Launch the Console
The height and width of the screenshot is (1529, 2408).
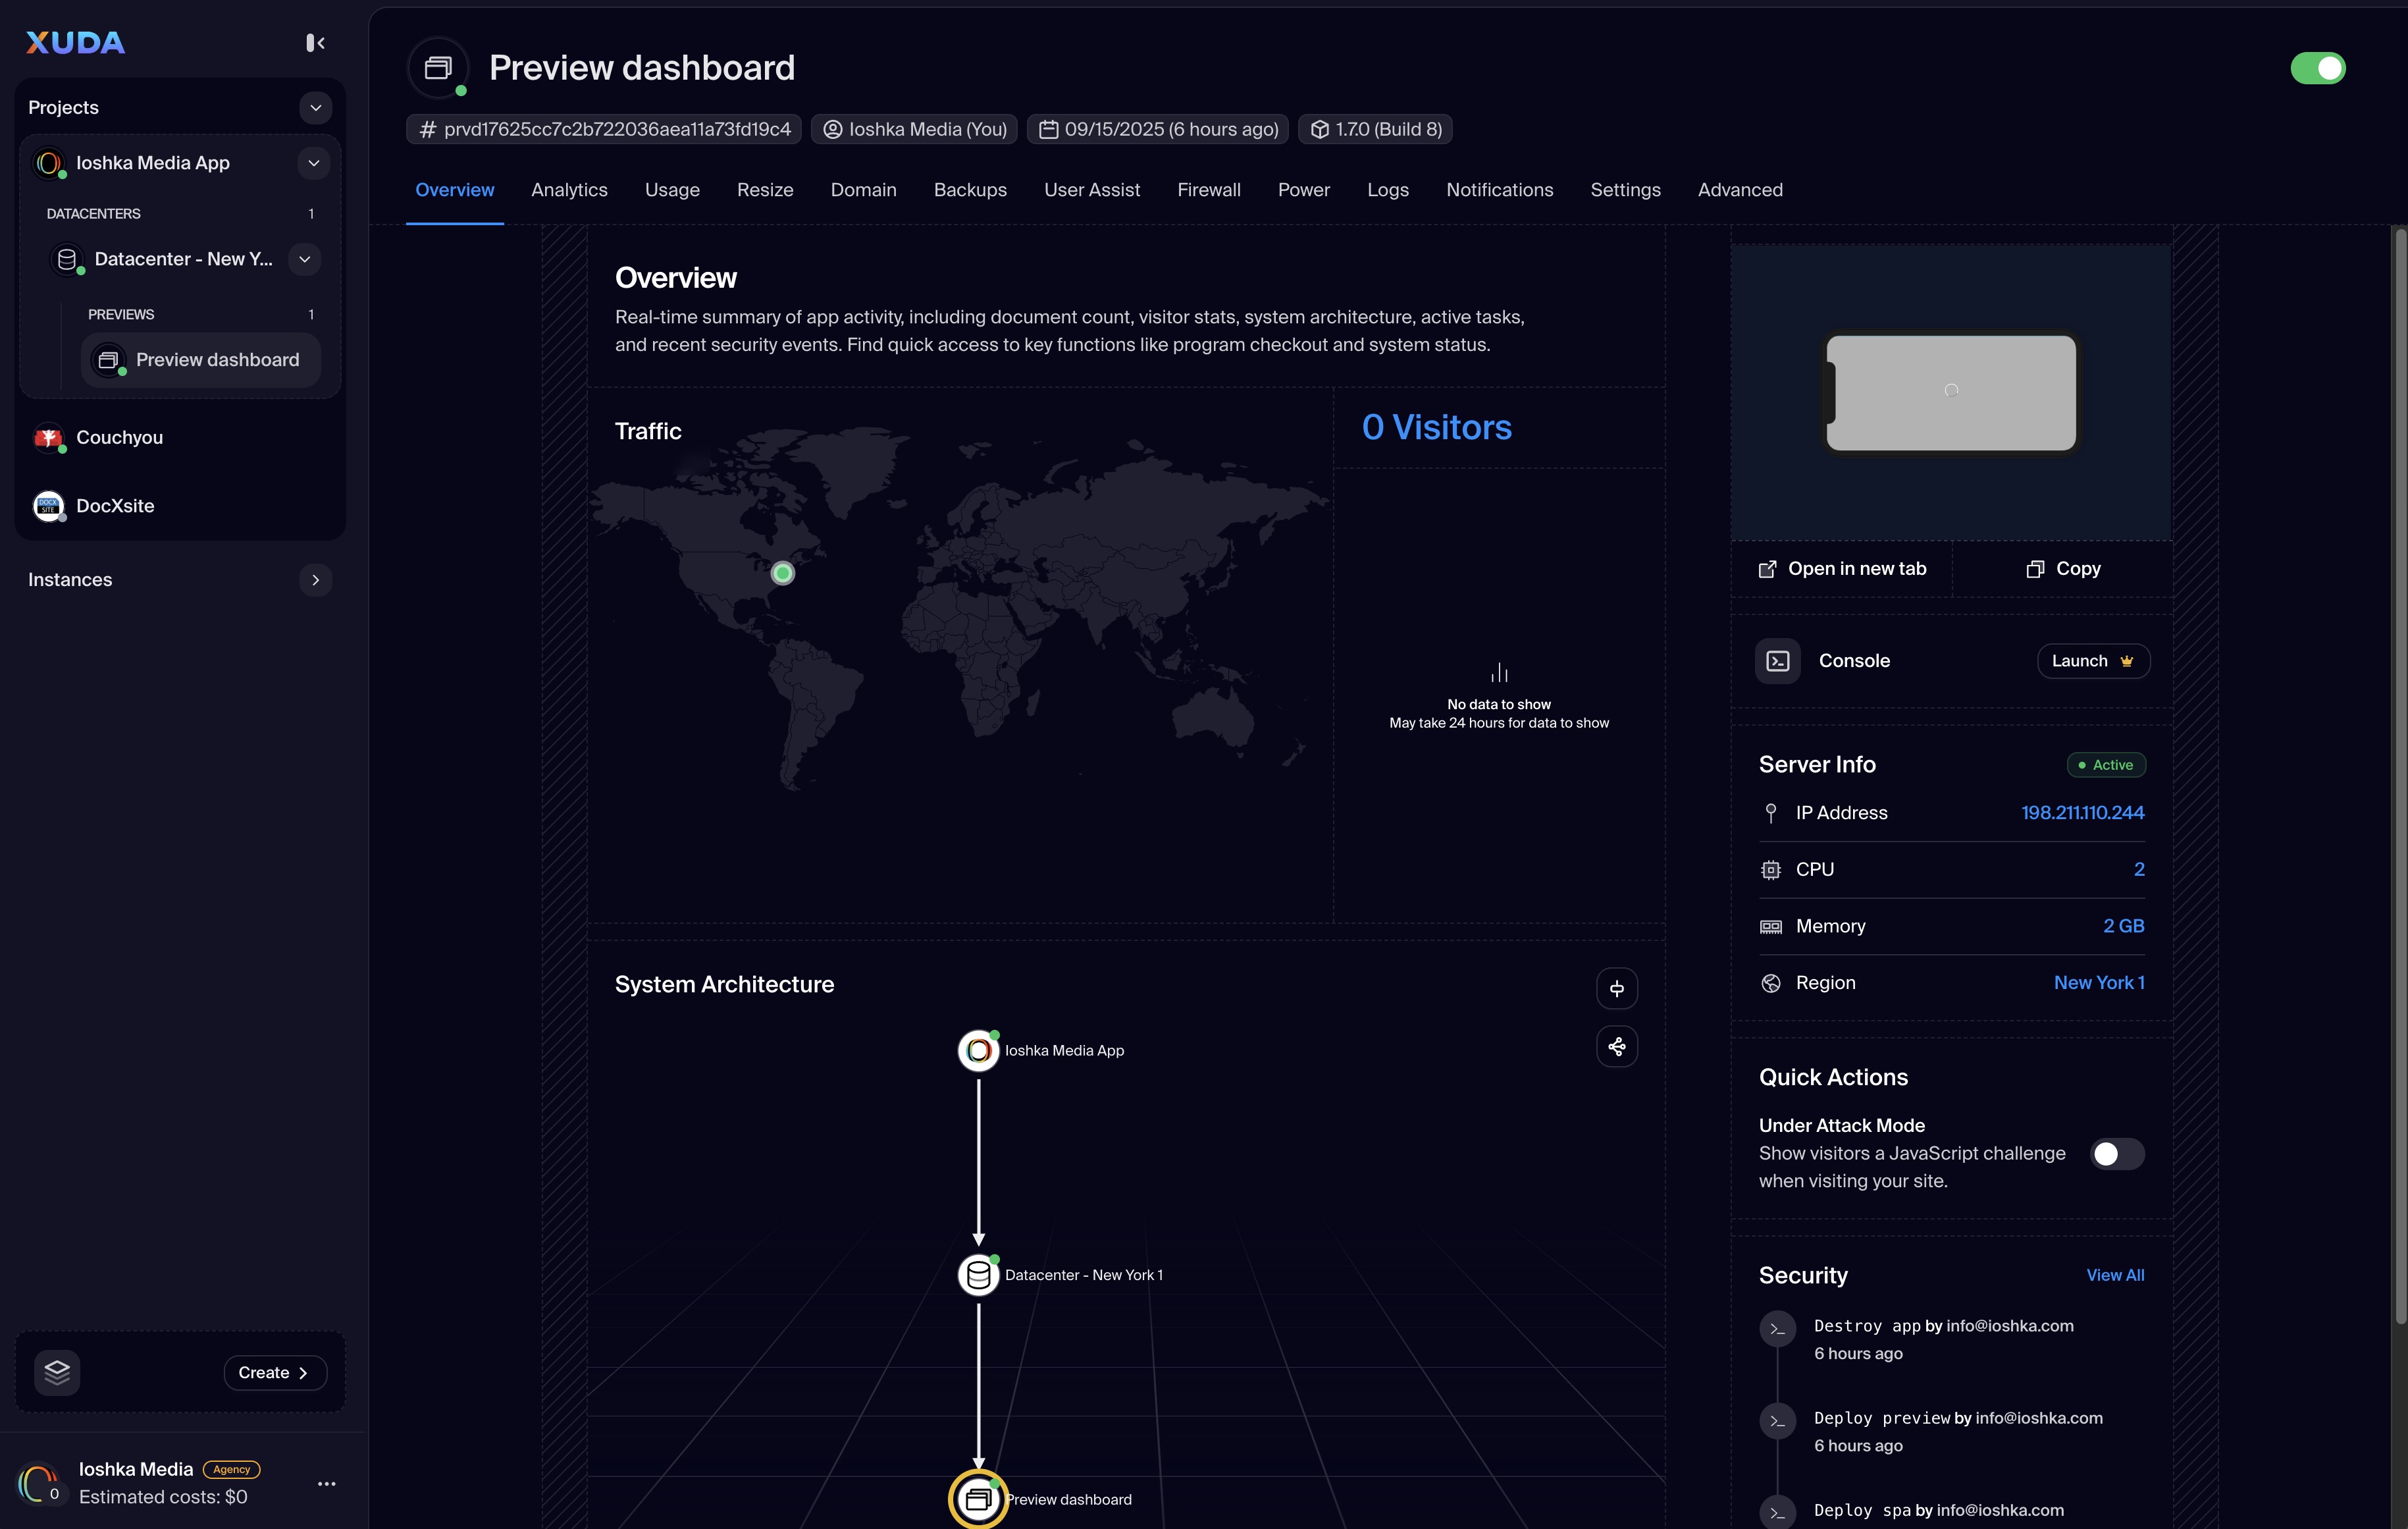[2092, 661]
